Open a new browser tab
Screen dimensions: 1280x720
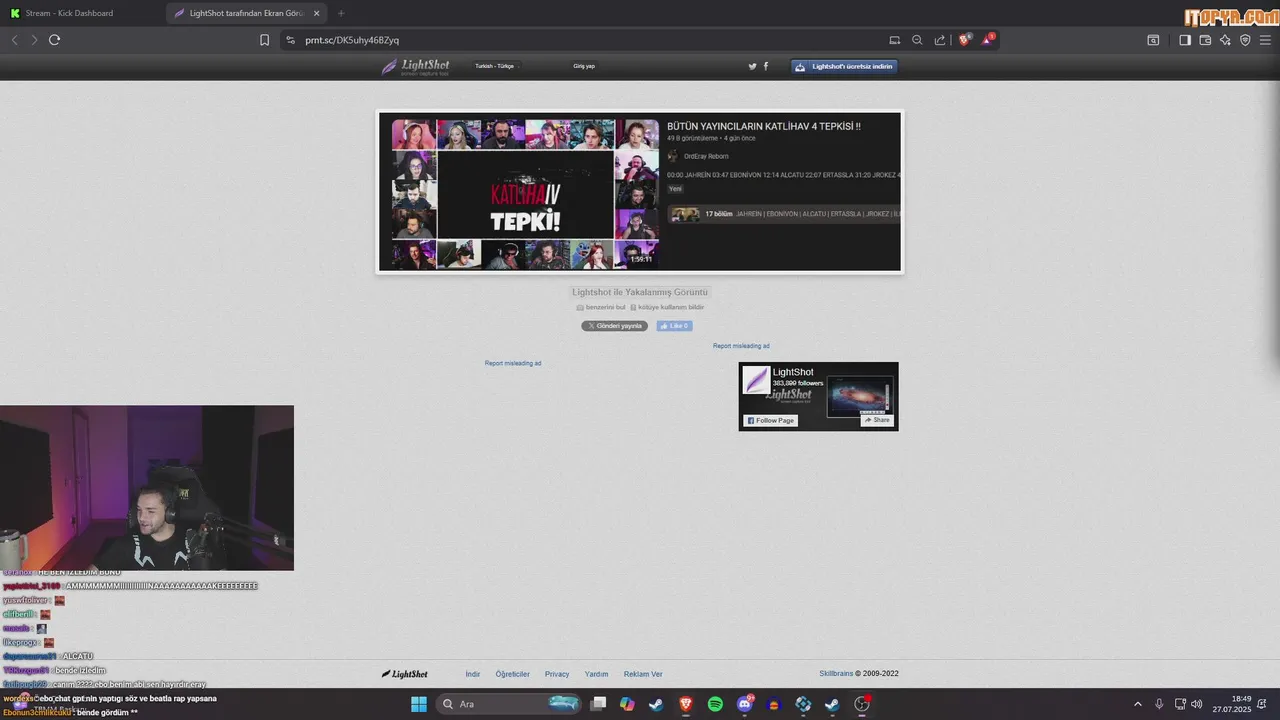coord(341,13)
